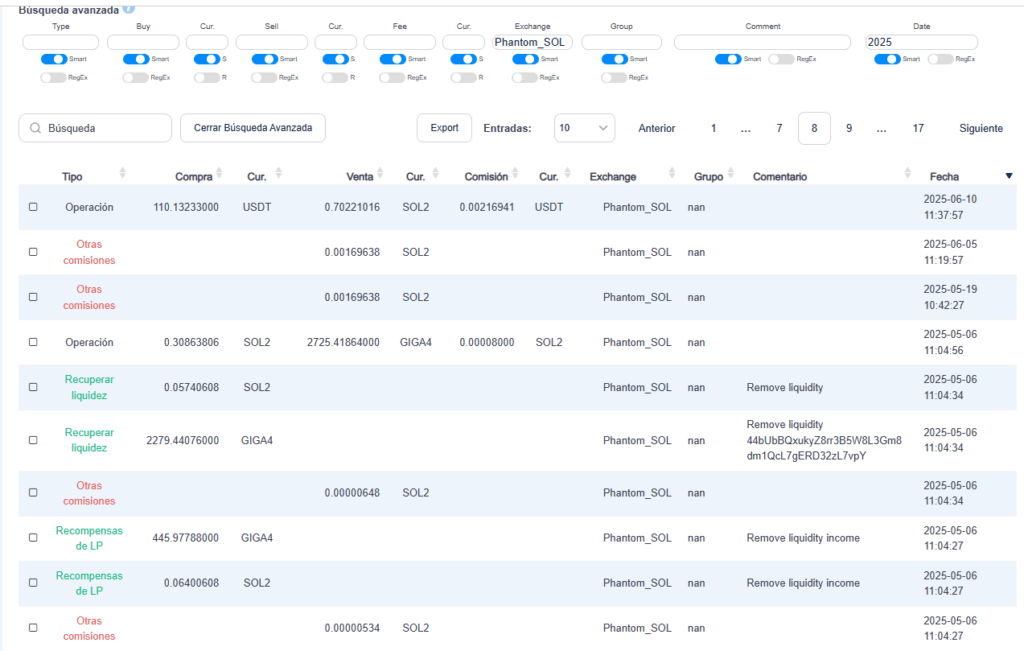1024x651 pixels.
Task: Click the date 2025-06-10 11:37:57
Action: click(x=950, y=207)
